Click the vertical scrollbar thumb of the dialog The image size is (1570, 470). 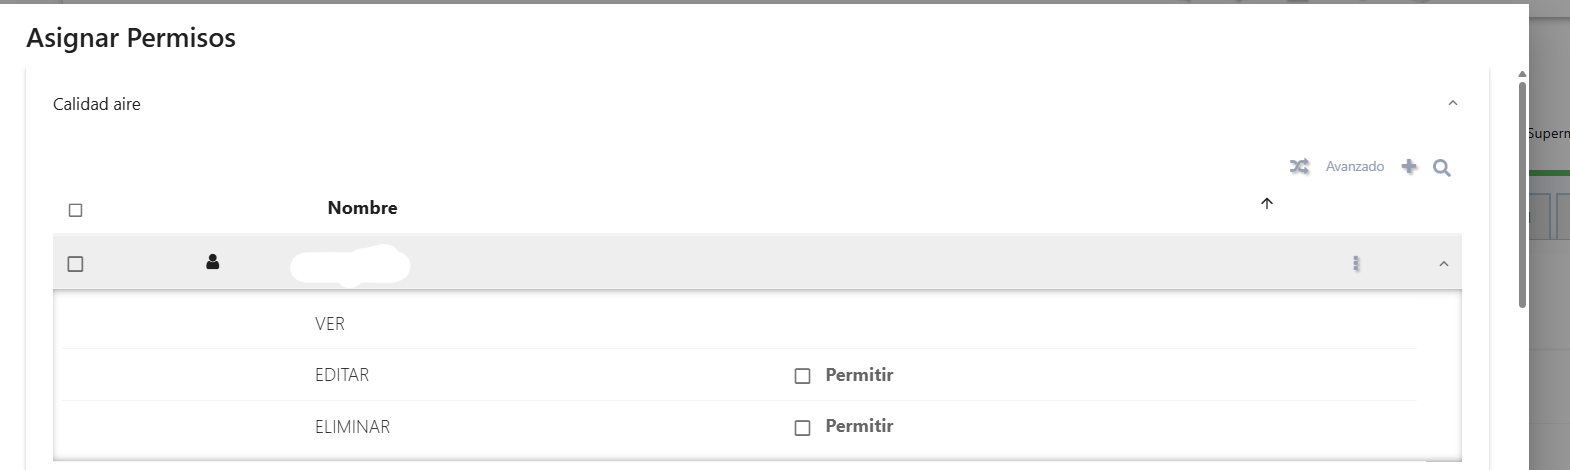pyautogui.click(x=1522, y=195)
